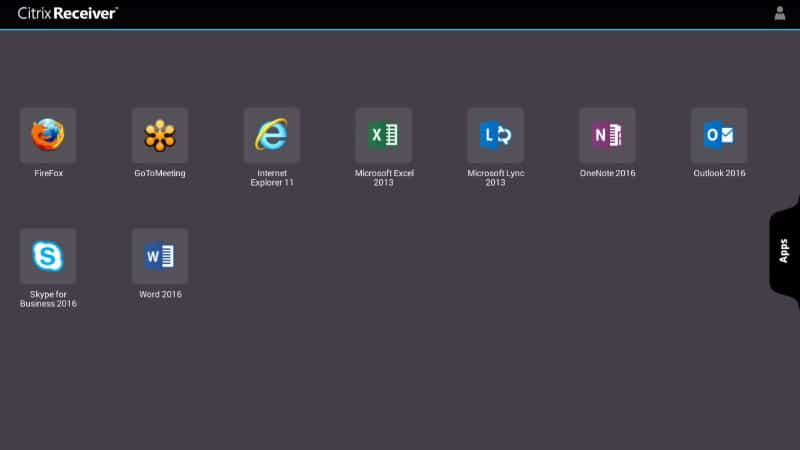Viewport: 800px width, 450px height.
Task: Click the "Internet Explorer 11" label
Action: (271, 178)
